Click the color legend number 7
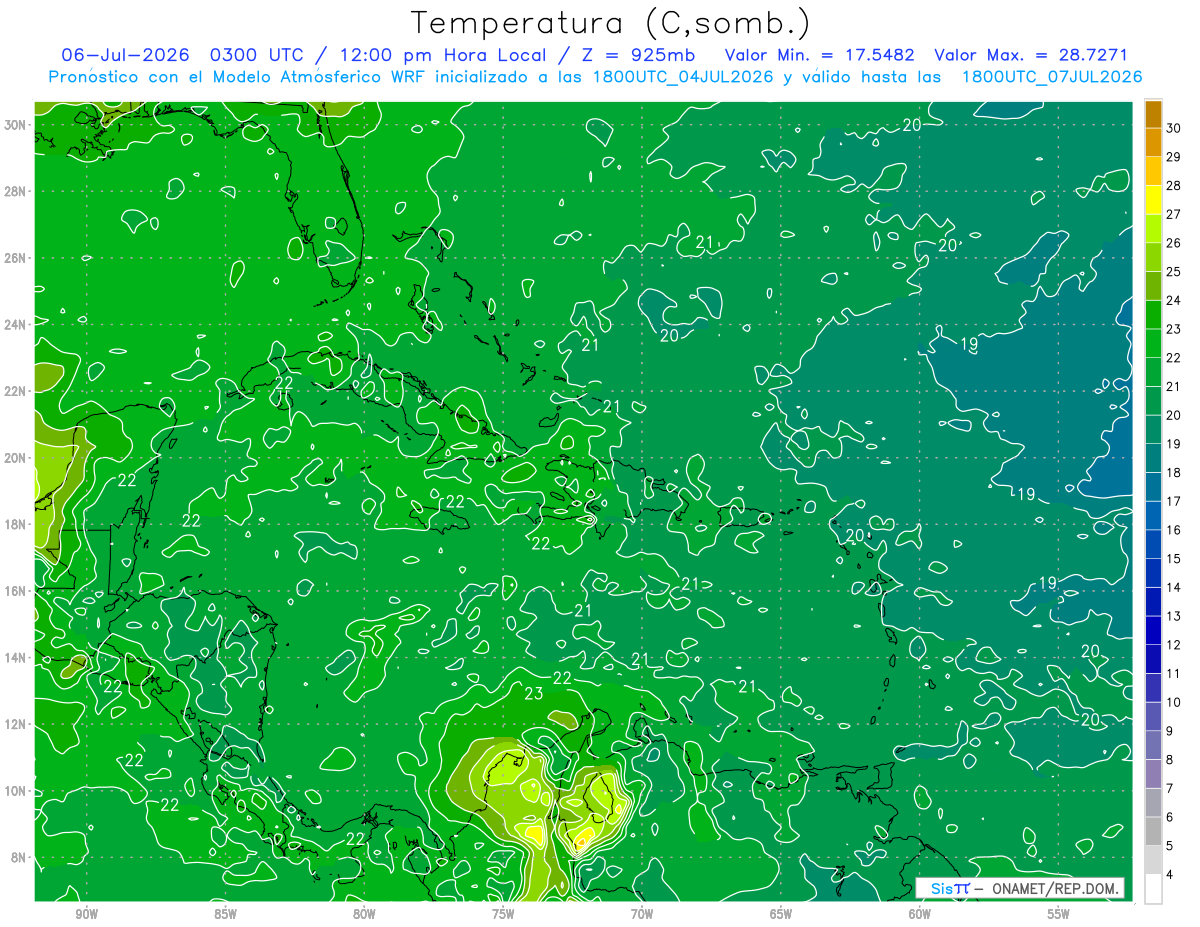Viewport: 1200px width, 927px height. (1170, 789)
